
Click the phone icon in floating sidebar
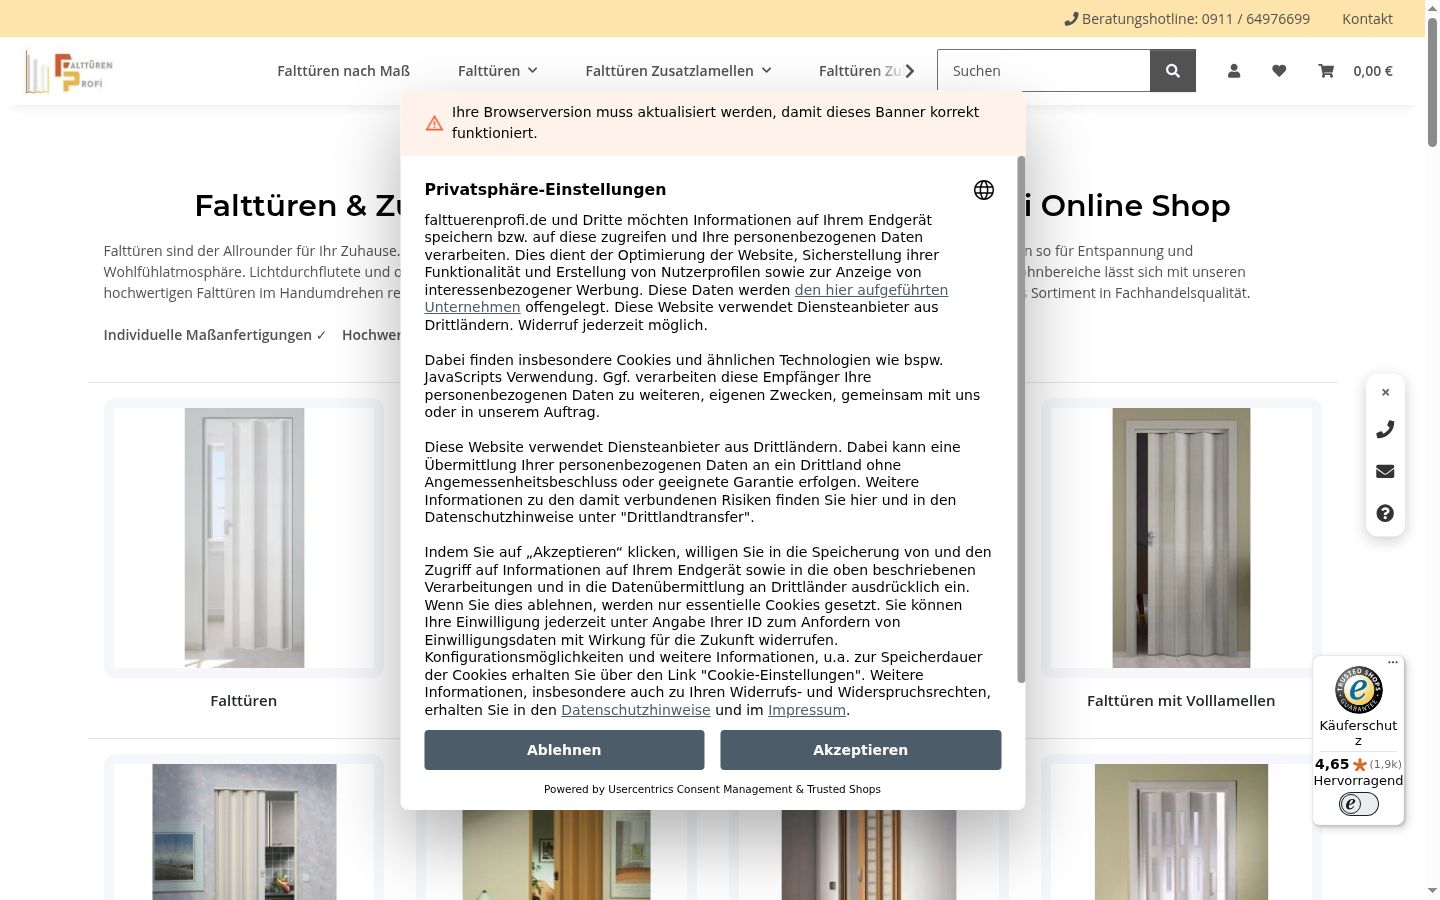pos(1385,429)
